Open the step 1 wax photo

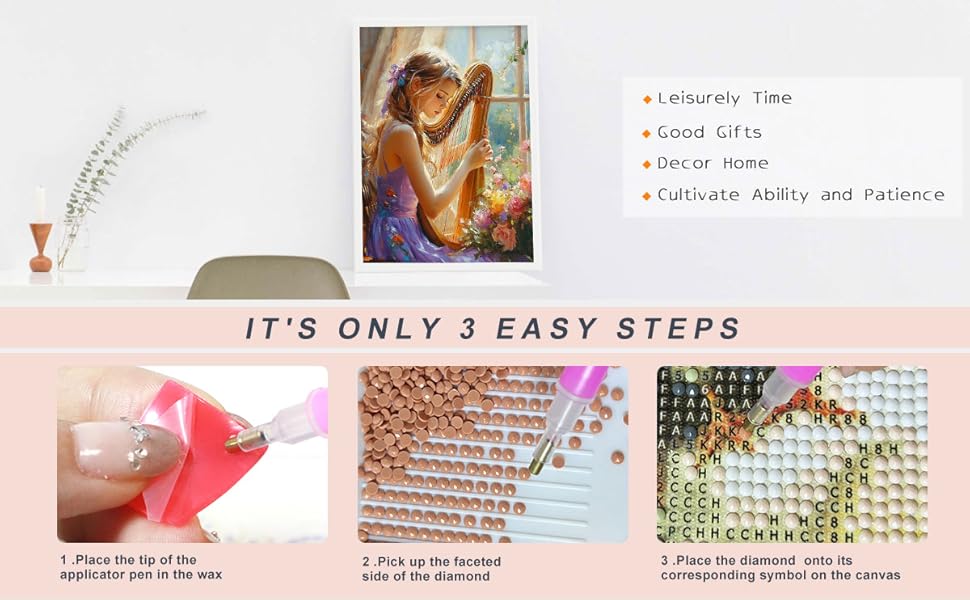[192, 454]
